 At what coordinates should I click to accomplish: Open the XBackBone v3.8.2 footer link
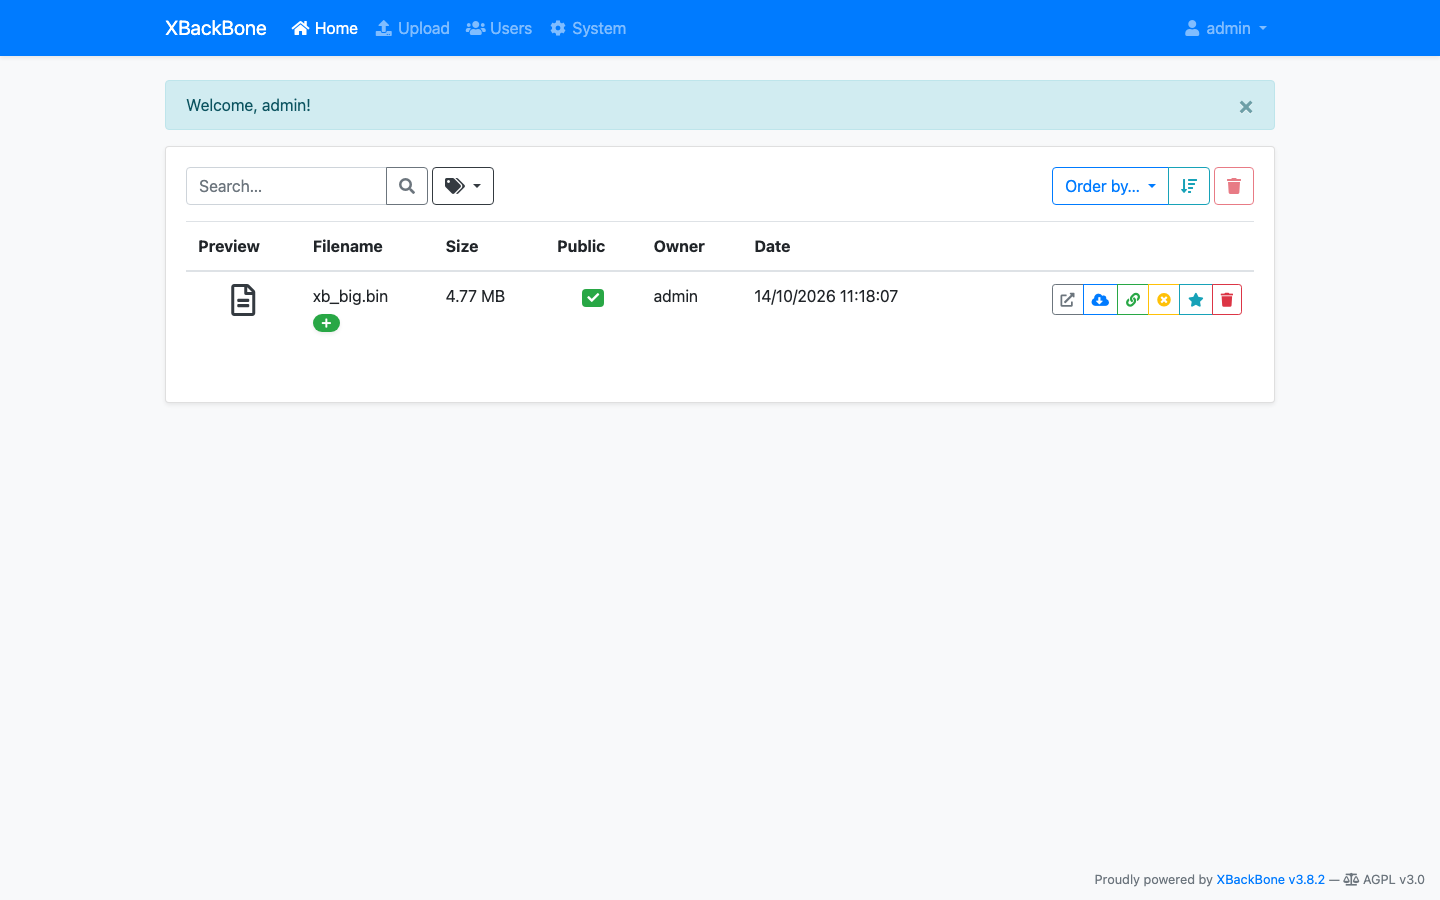[1270, 880]
